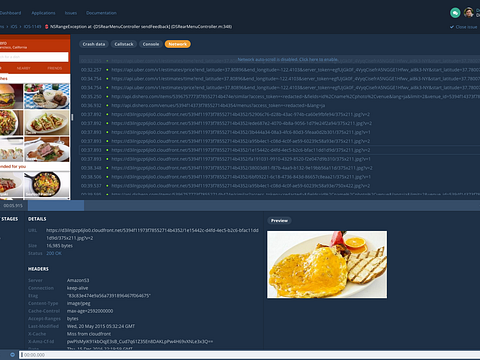Viewport: 480px width, 360px height.
Task: Click the vertical splitter handle beside phone preview
Action: tap(72, 117)
